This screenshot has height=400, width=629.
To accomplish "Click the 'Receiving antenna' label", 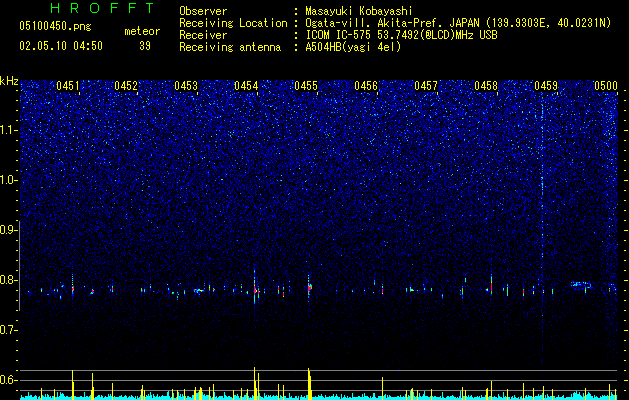I will pos(230,47).
